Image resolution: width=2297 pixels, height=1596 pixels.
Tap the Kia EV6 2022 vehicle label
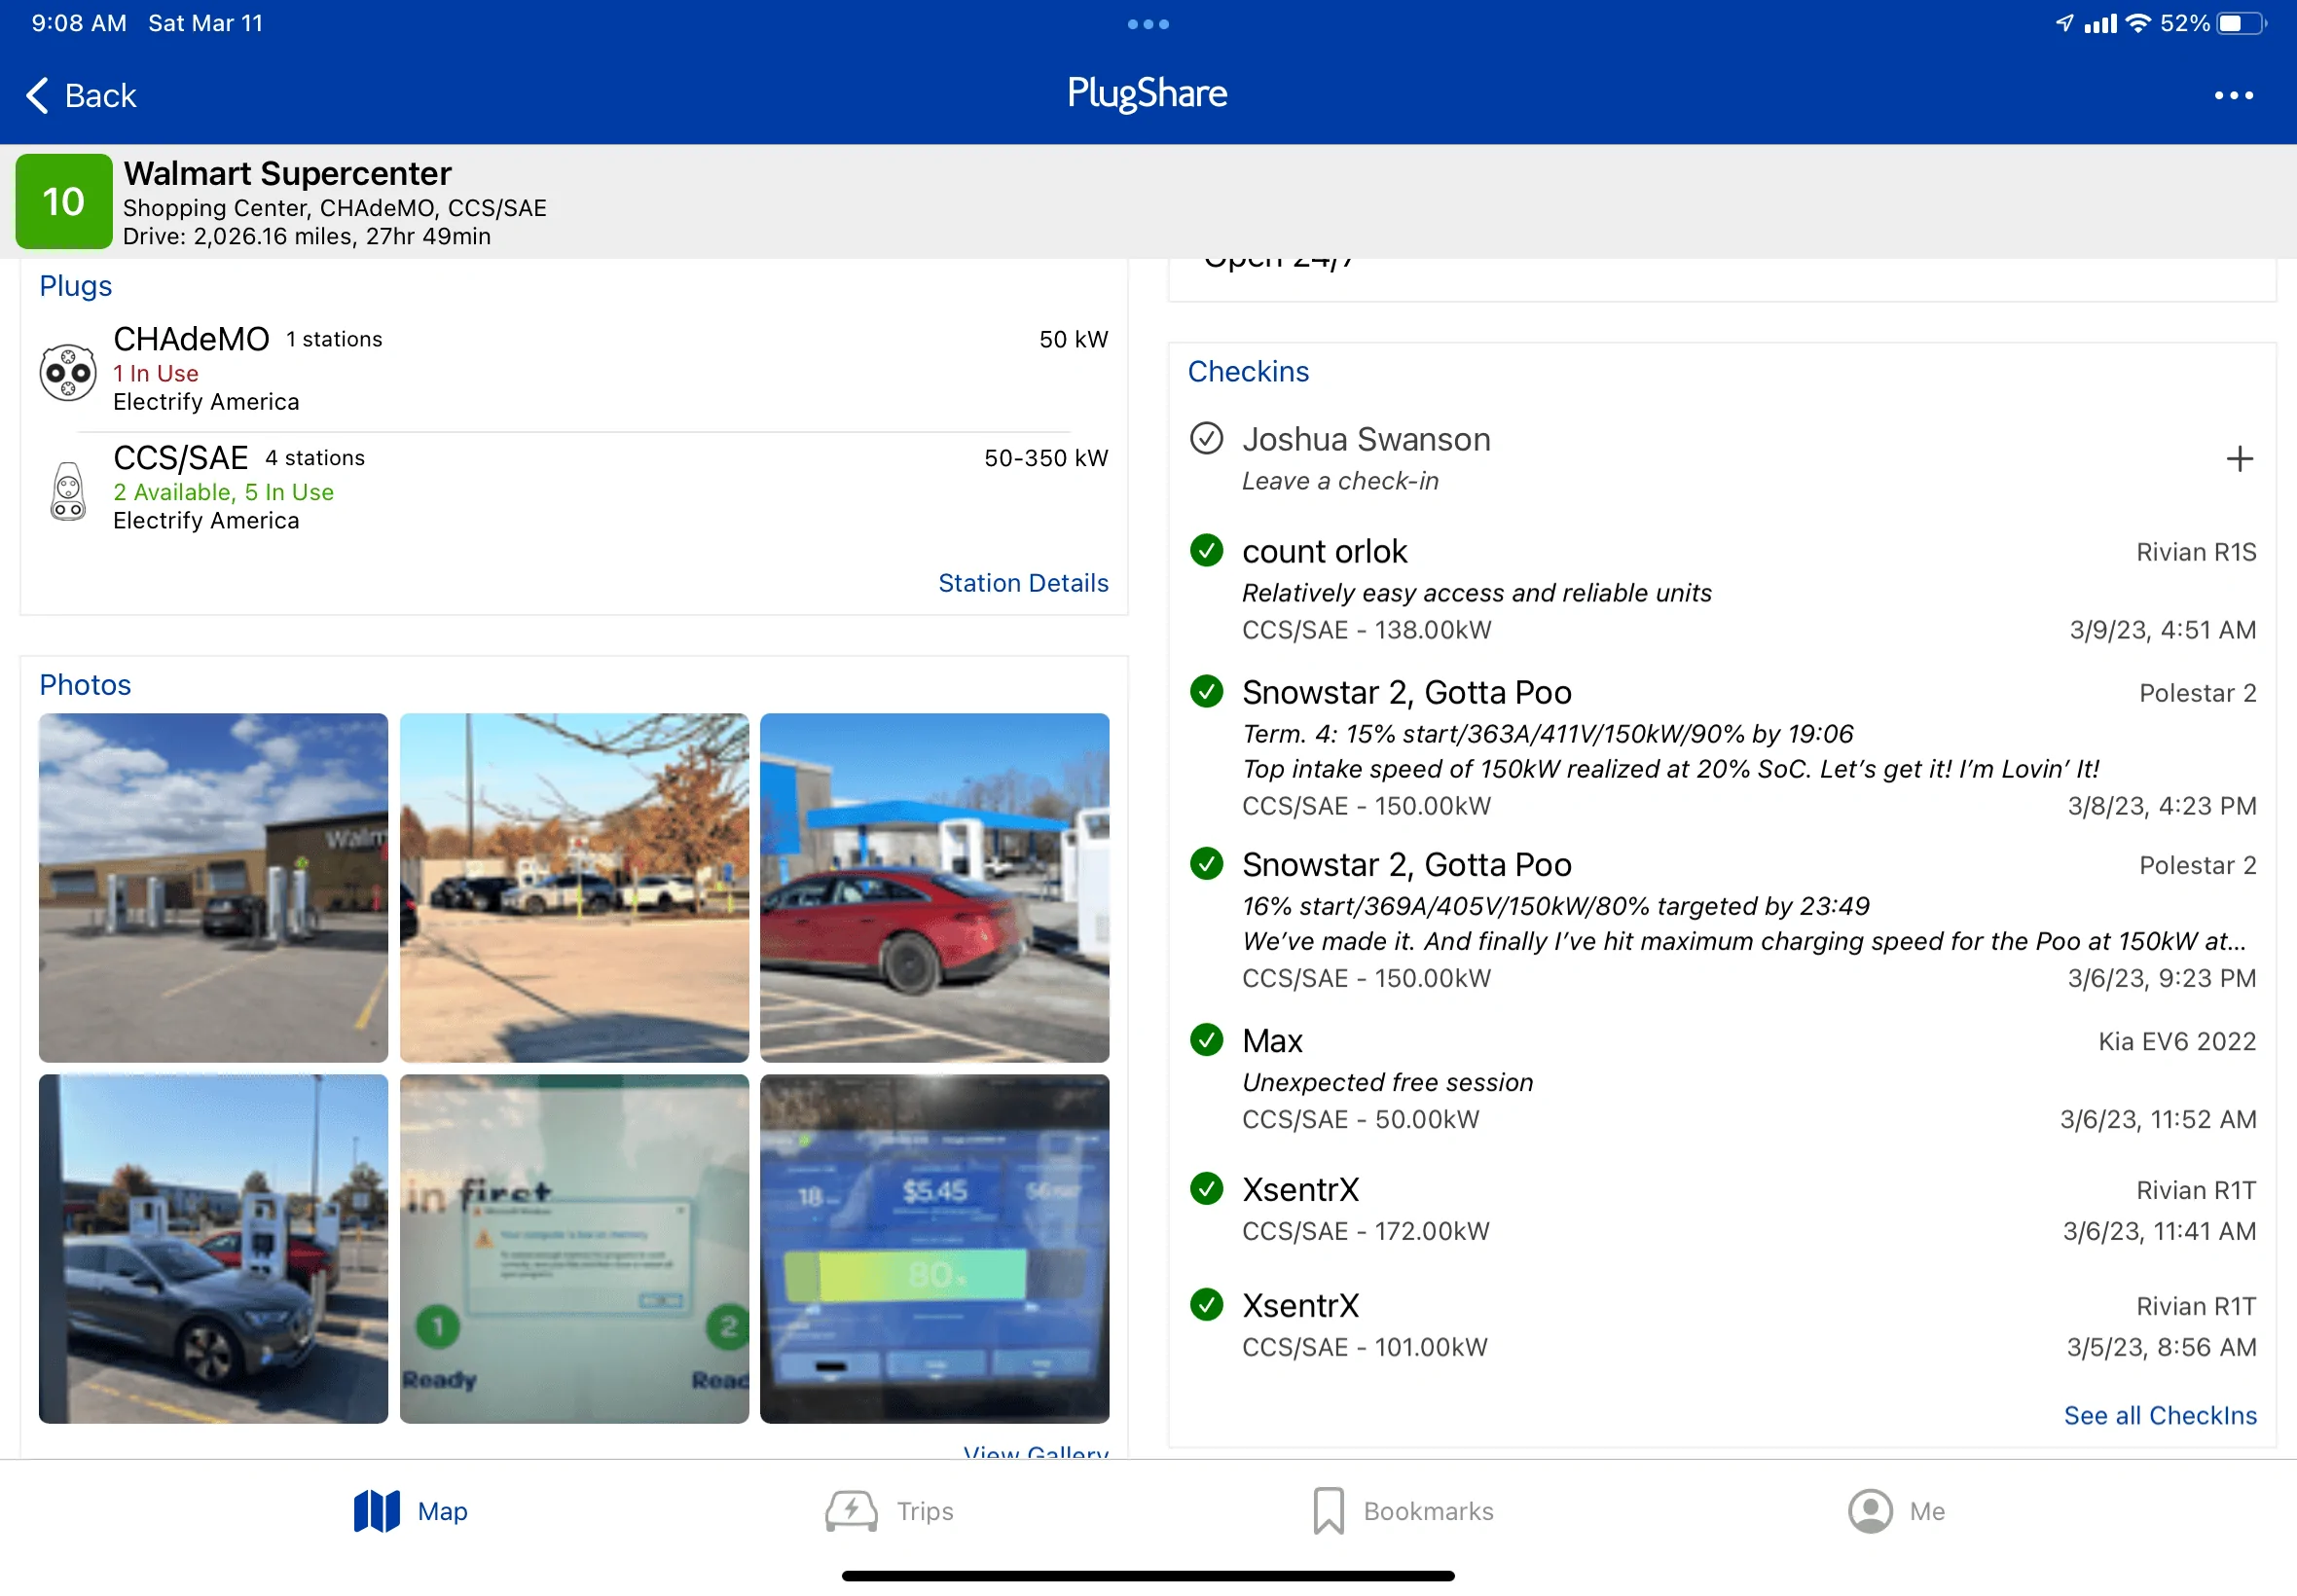[x=2177, y=1041]
